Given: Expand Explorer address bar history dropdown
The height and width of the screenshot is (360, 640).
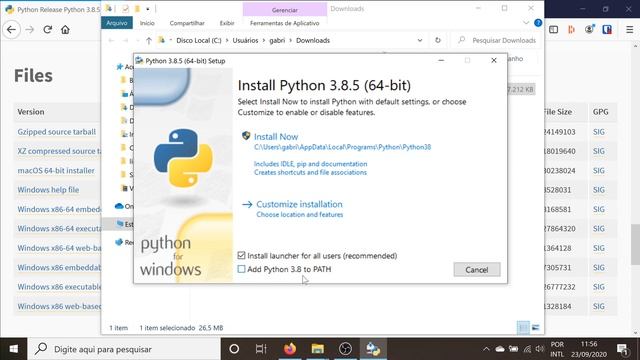Looking at the screenshot, I should coord(420,40).
